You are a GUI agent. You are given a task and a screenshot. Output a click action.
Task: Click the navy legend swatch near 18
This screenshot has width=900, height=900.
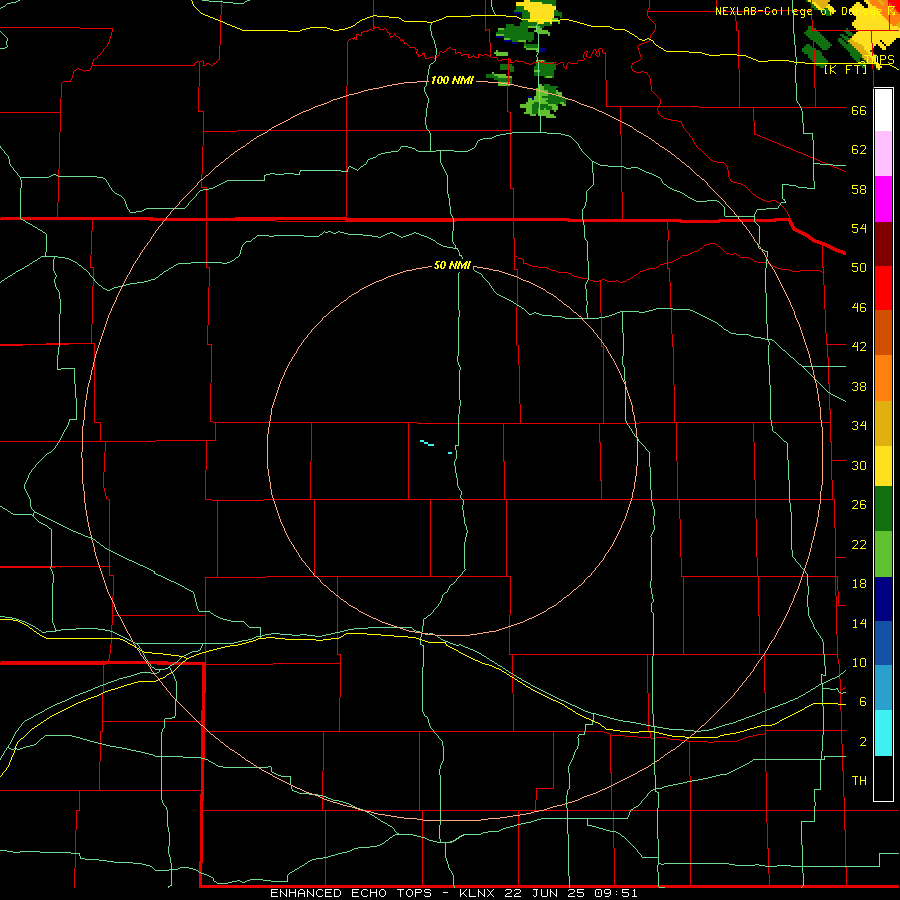pyautogui.click(x=883, y=599)
